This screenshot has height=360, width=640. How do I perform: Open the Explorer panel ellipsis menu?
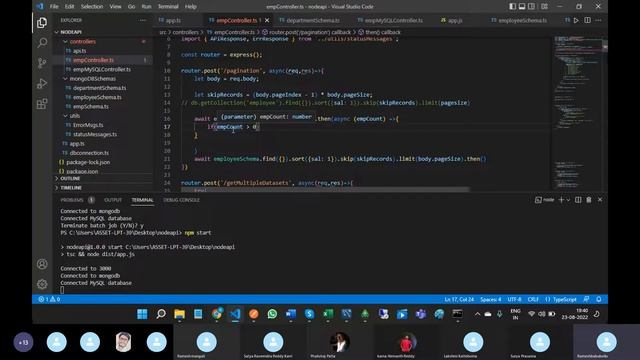coord(142,20)
